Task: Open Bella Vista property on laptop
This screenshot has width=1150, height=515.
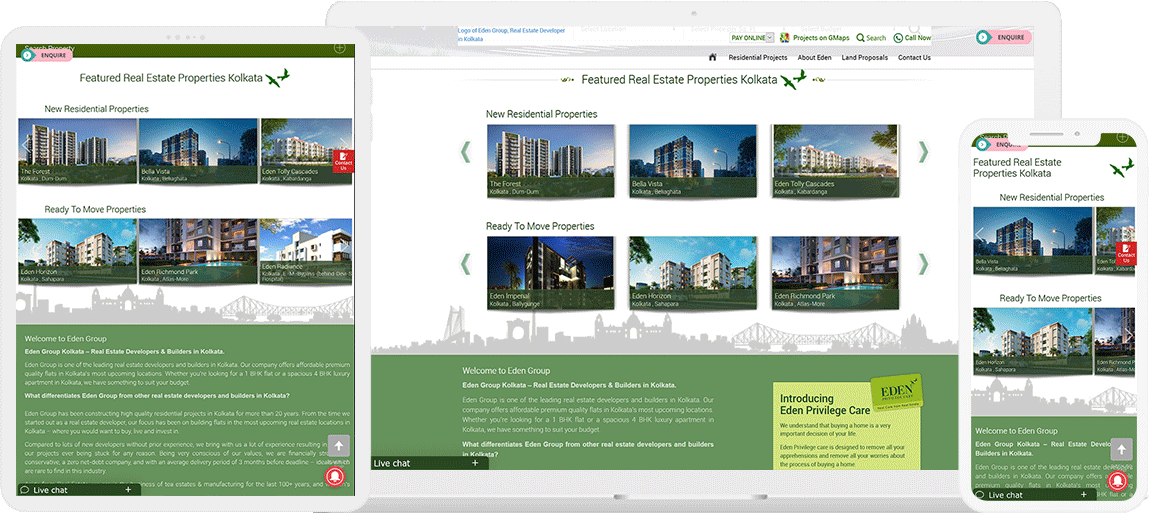Action: tap(692, 161)
